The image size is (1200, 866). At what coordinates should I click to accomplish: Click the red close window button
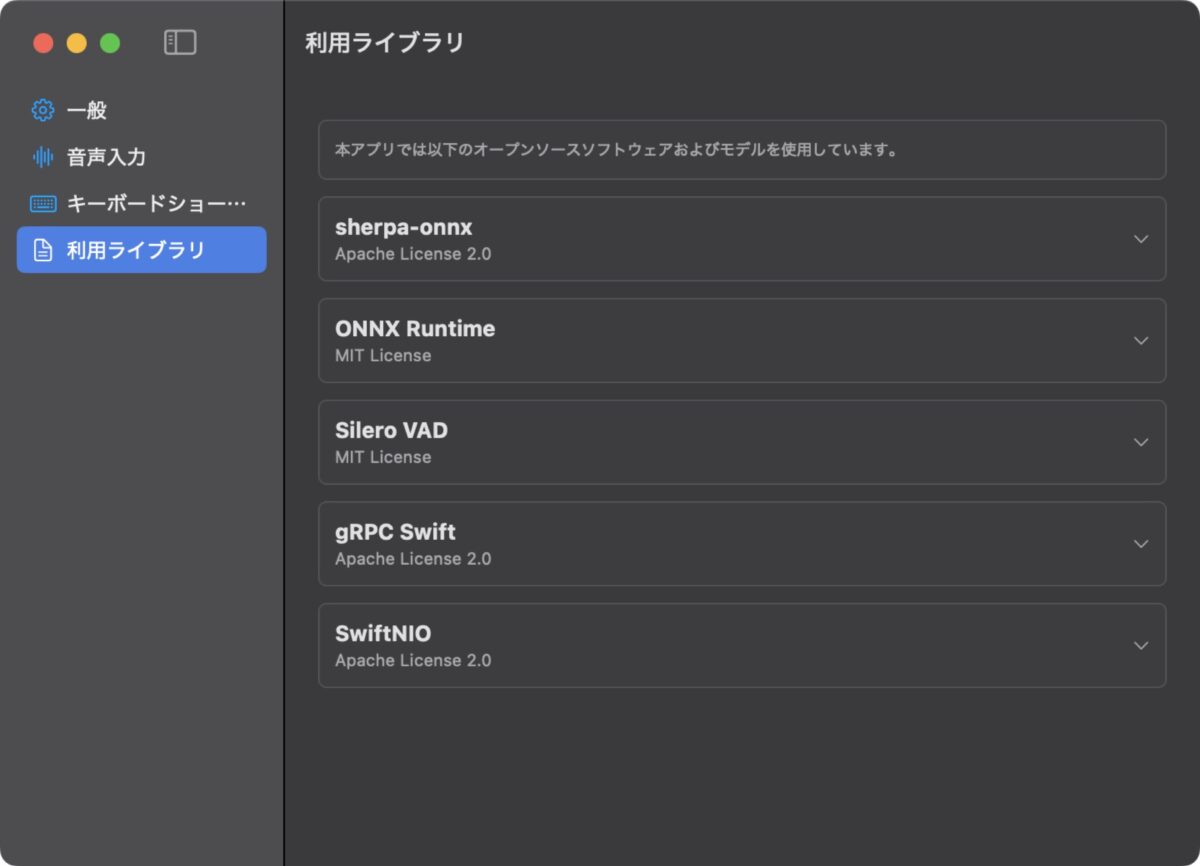click(43, 43)
